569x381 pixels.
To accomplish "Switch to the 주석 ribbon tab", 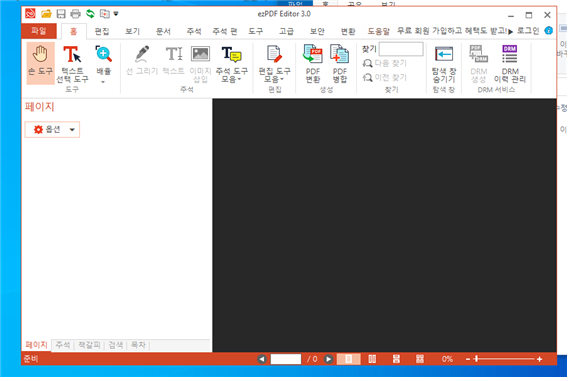I will coord(194,32).
